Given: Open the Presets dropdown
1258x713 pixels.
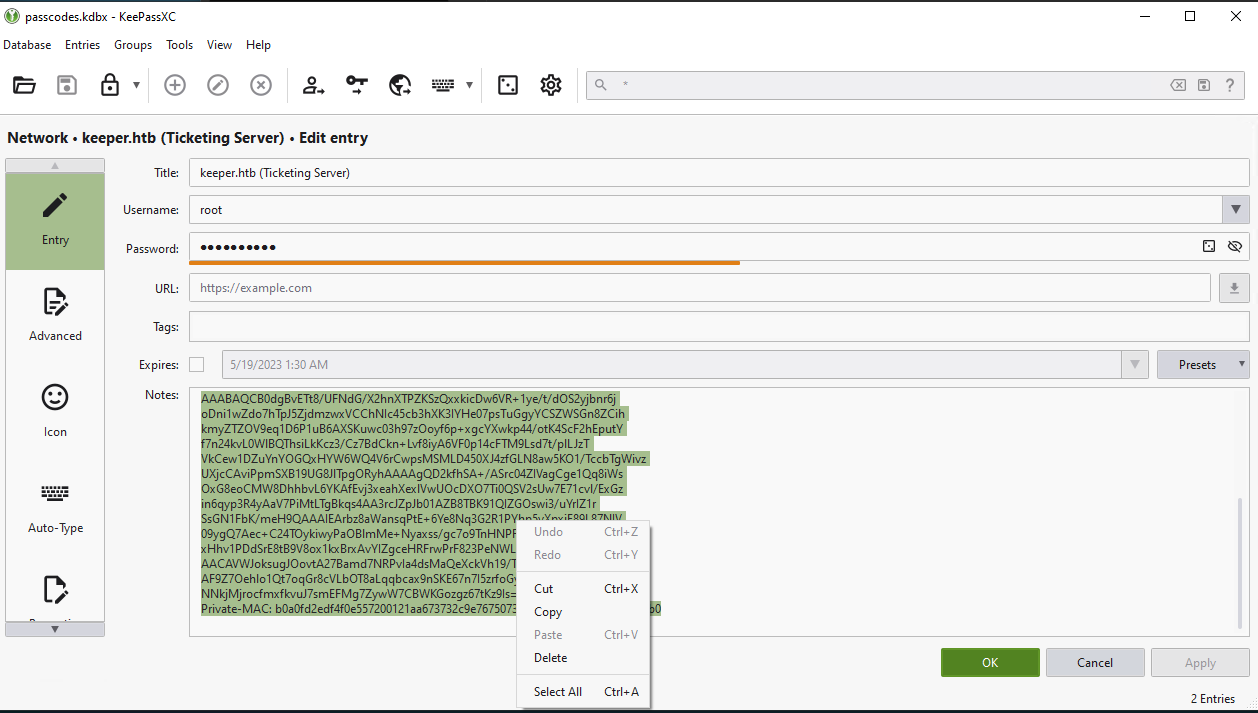Looking at the screenshot, I should (1203, 365).
